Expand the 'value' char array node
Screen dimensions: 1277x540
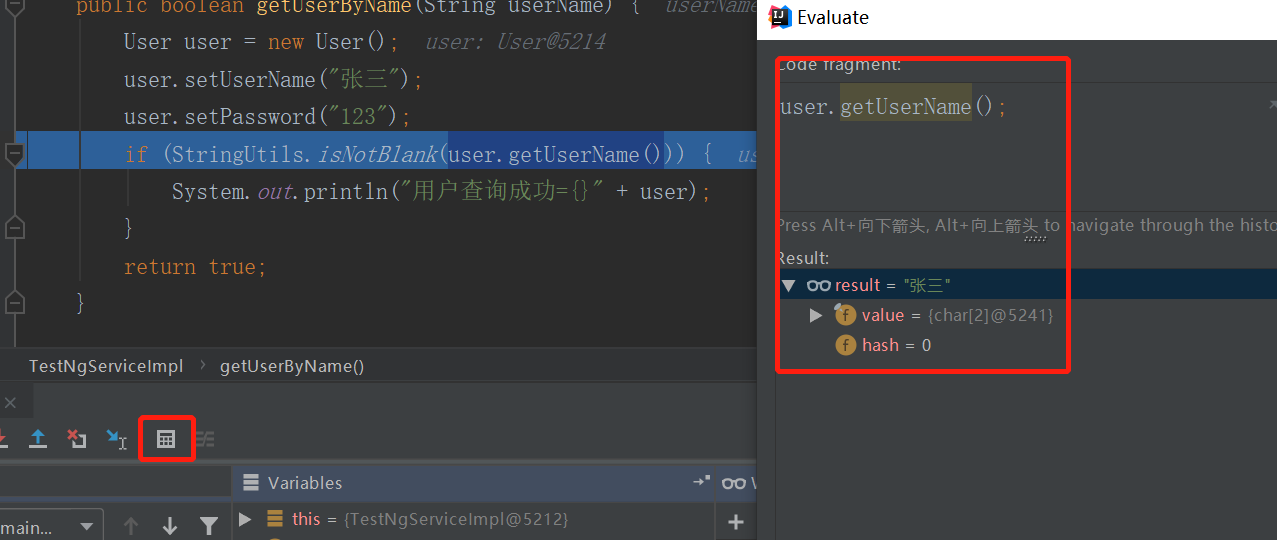click(x=816, y=315)
